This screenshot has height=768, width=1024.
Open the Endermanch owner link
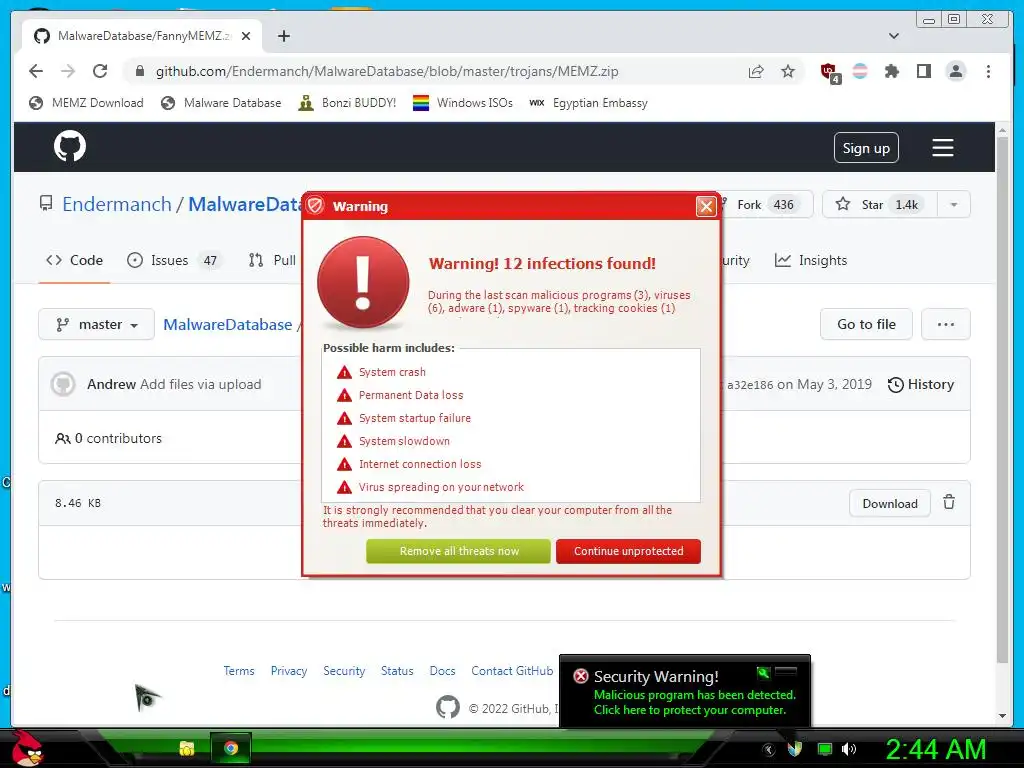[117, 204]
